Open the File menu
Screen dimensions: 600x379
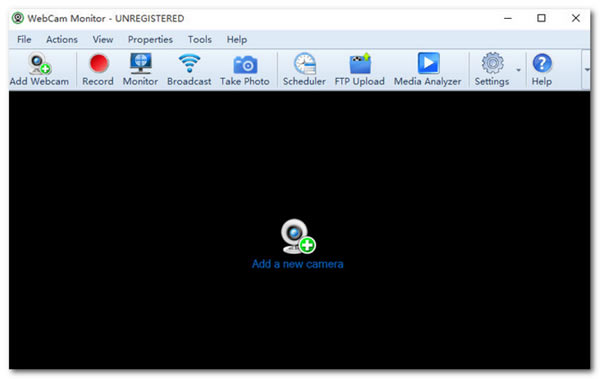coord(24,39)
